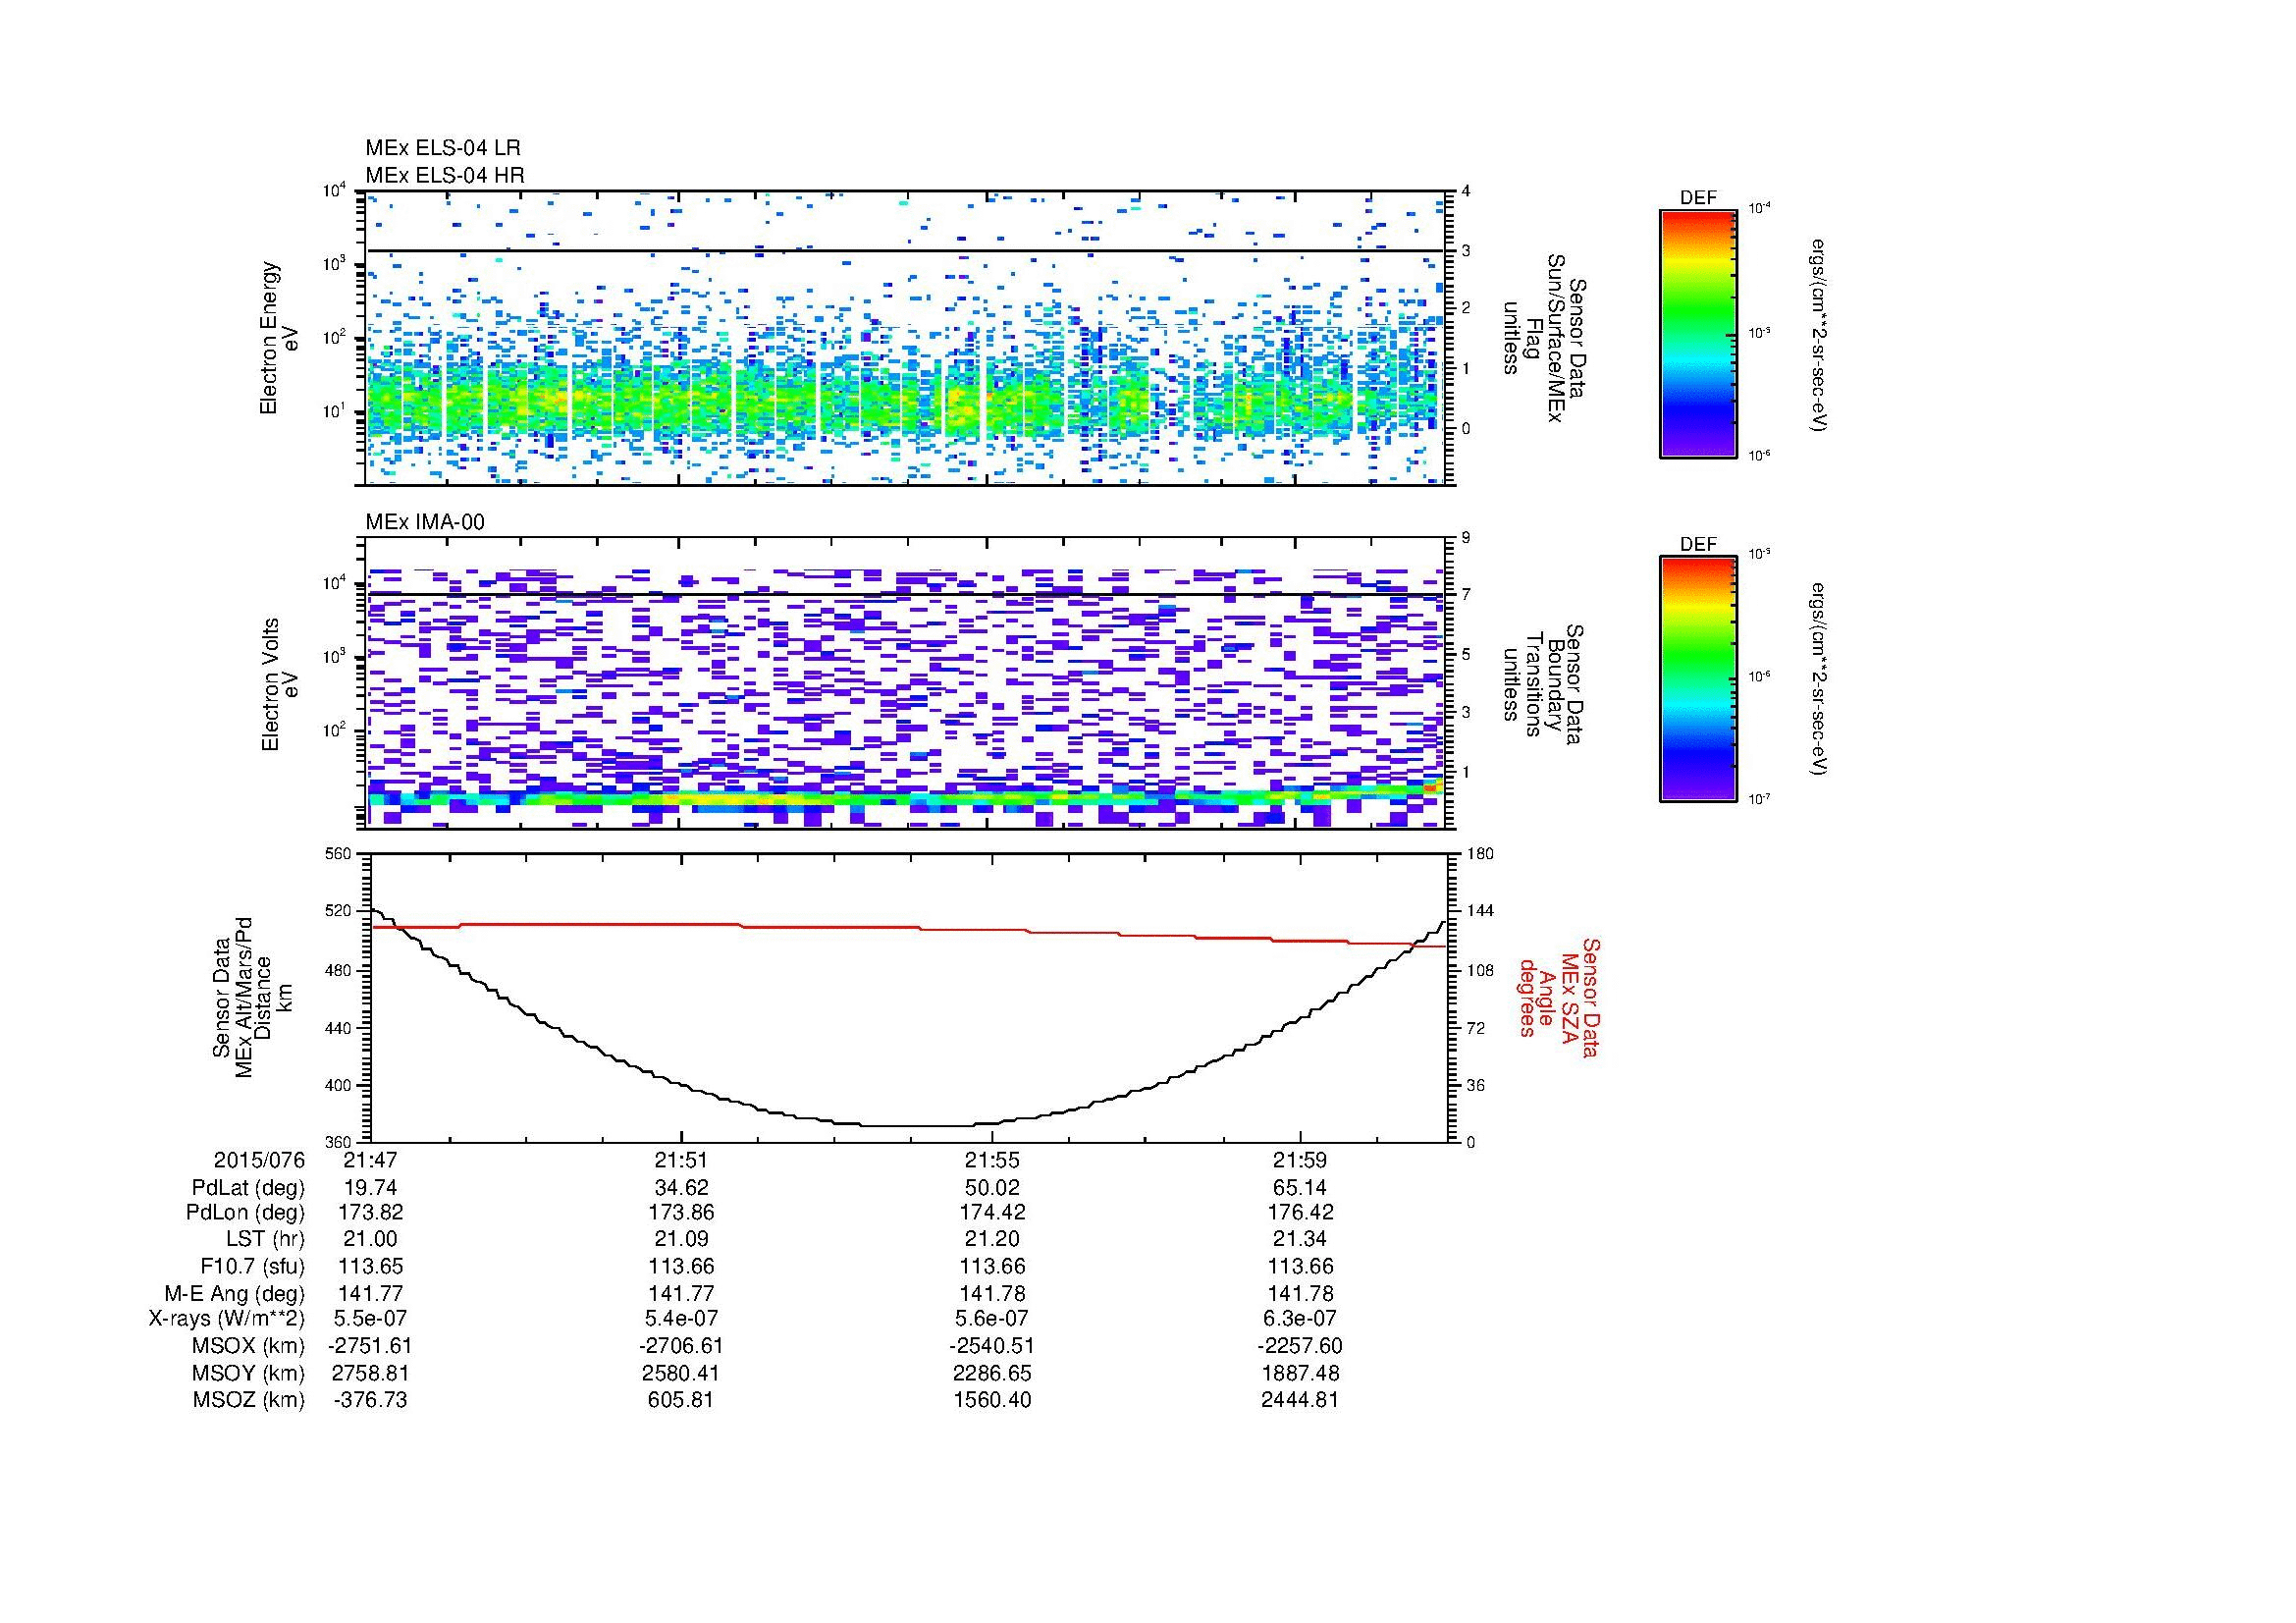
Task: Click the ELS electron DEF colorbar
Action: click(x=1698, y=333)
